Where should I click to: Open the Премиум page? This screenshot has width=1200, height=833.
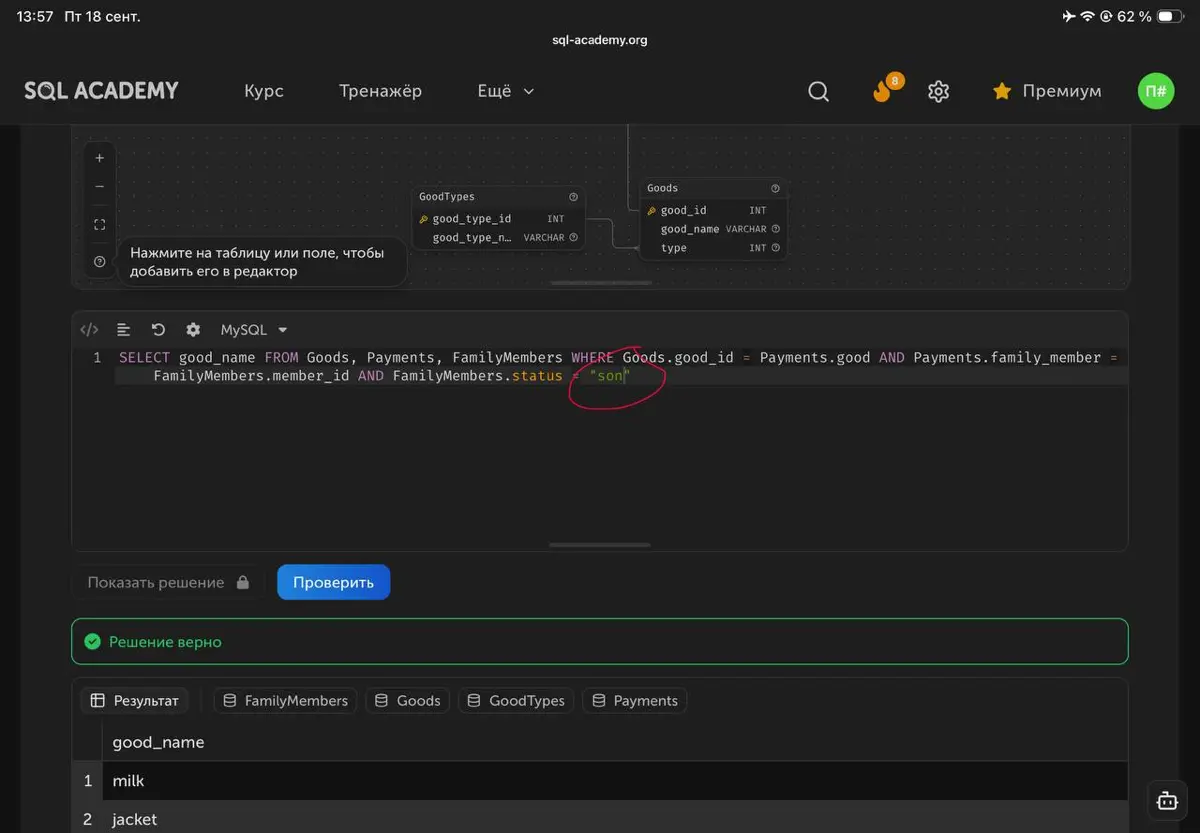point(1046,91)
